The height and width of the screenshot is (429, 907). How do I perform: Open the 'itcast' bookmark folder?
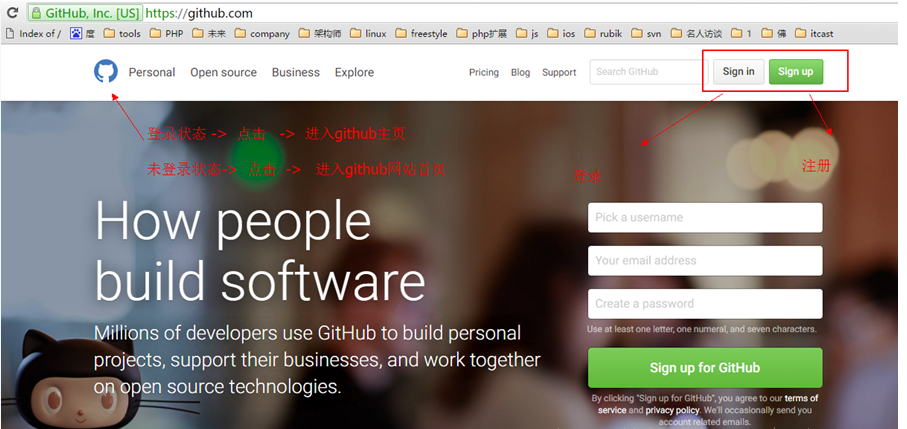coord(814,34)
